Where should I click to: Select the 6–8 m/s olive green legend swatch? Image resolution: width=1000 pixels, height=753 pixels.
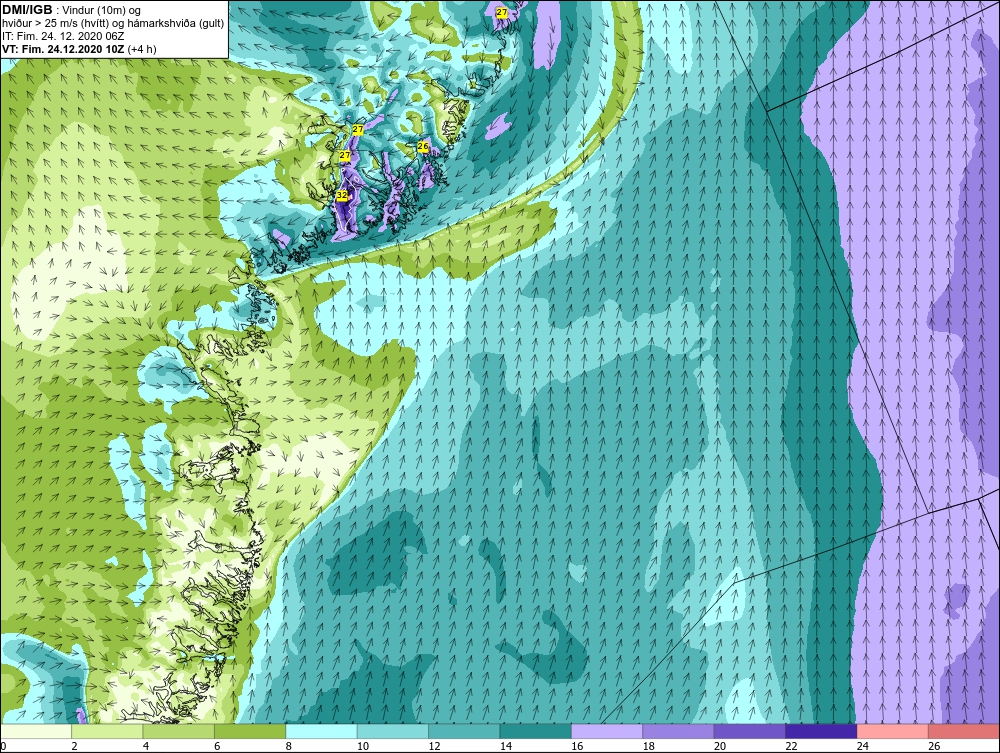click(250, 731)
